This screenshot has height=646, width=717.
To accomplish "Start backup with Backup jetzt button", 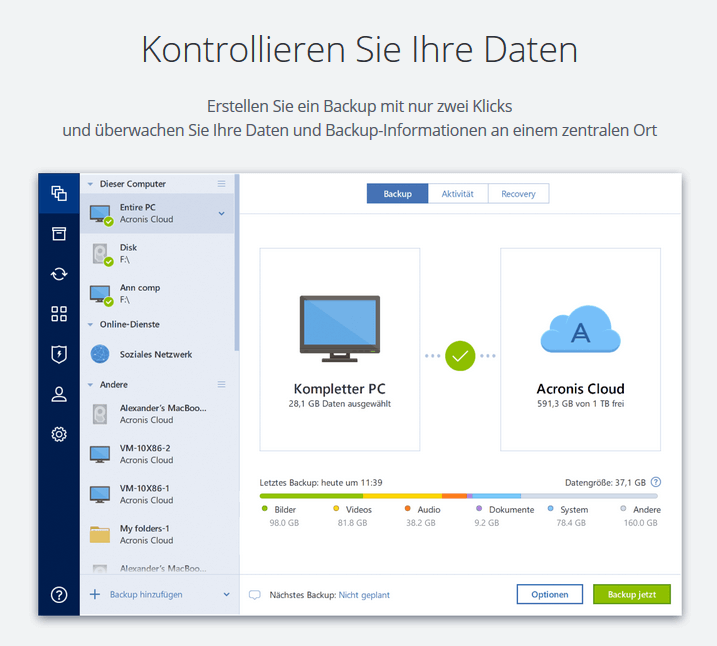I will [x=632, y=594].
